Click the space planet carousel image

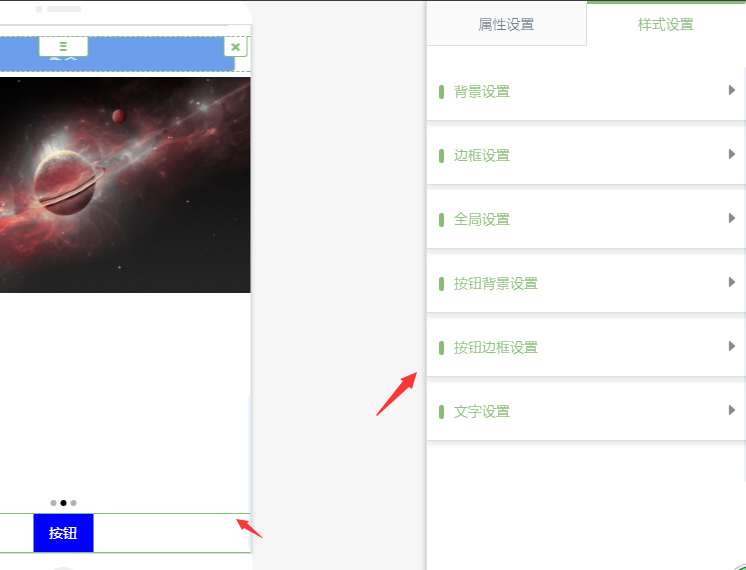[x=125, y=185]
